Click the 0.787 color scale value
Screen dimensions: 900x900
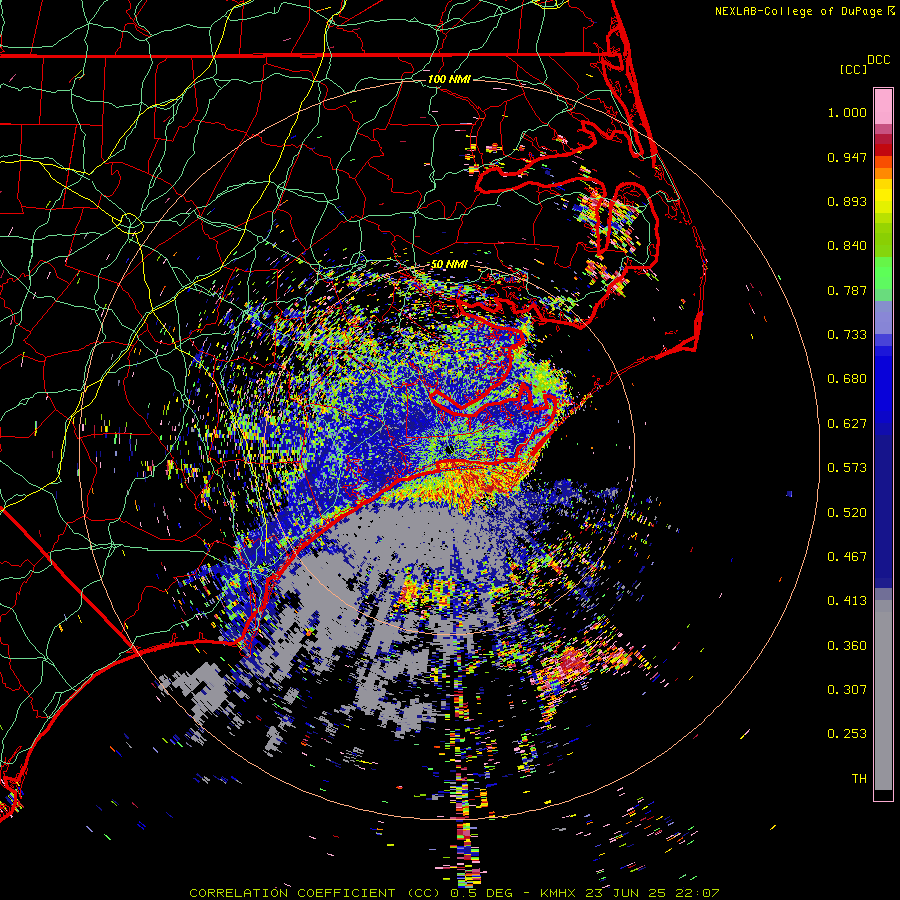click(x=847, y=290)
